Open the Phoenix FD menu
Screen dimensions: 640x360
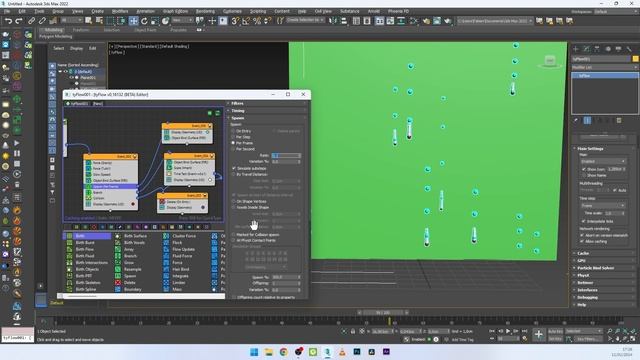tap(398, 11)
